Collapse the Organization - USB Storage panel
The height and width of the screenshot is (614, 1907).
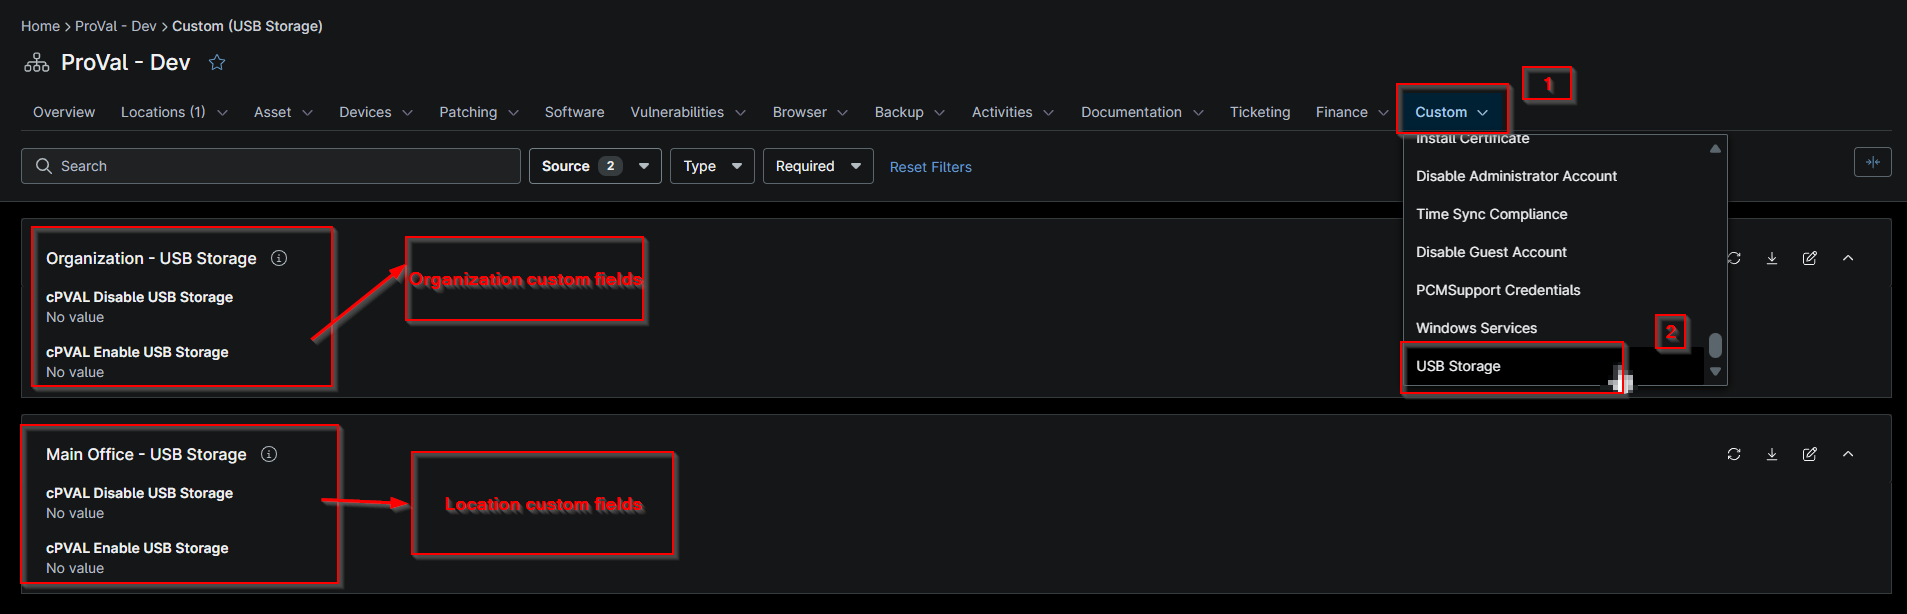[x=1848, y=258]
